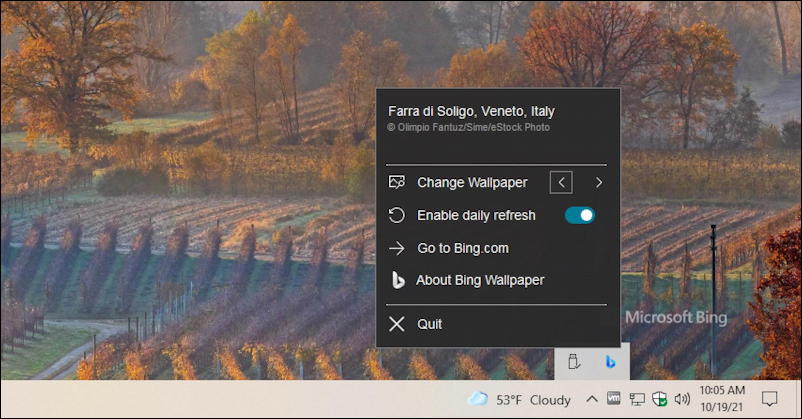Click the cloud weather icon in taskbar
The image size is (802, 419).
(478, 399)
